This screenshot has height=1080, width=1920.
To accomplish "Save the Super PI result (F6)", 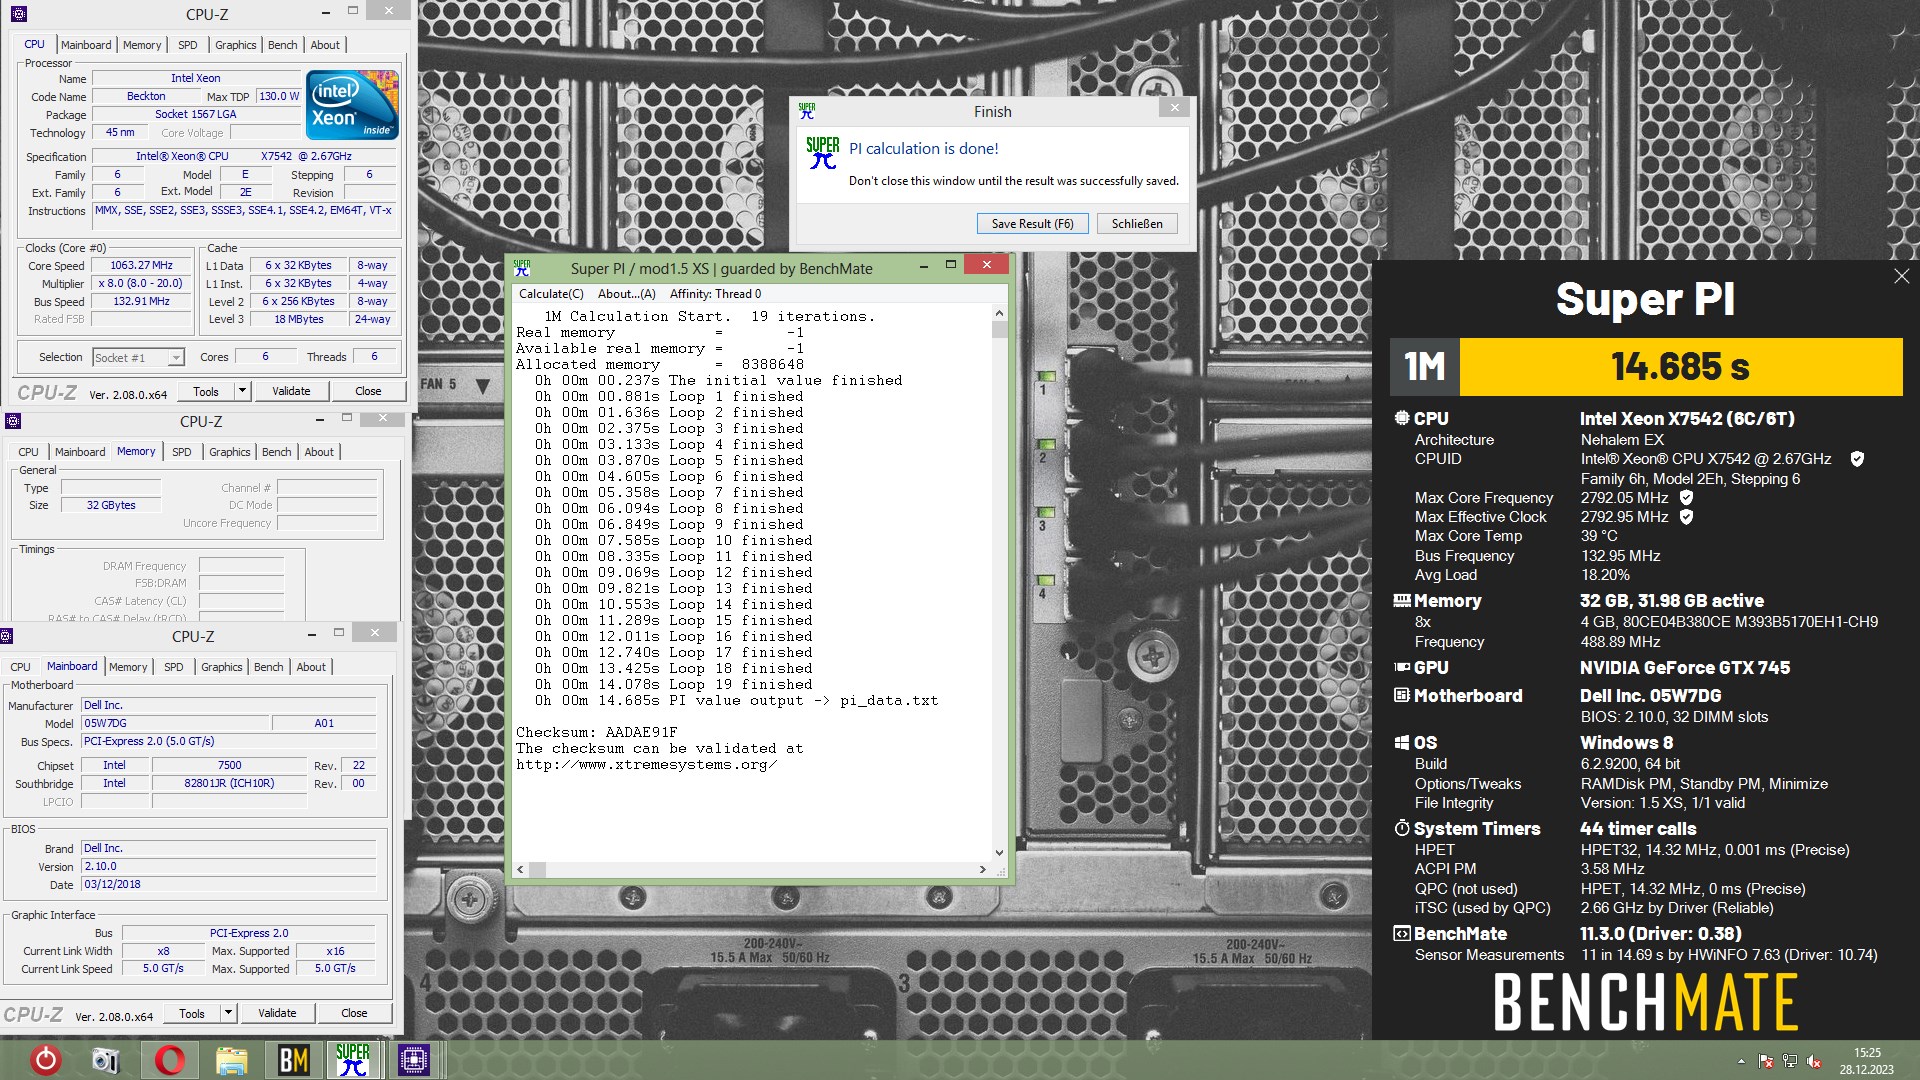I will [1032, 224].
